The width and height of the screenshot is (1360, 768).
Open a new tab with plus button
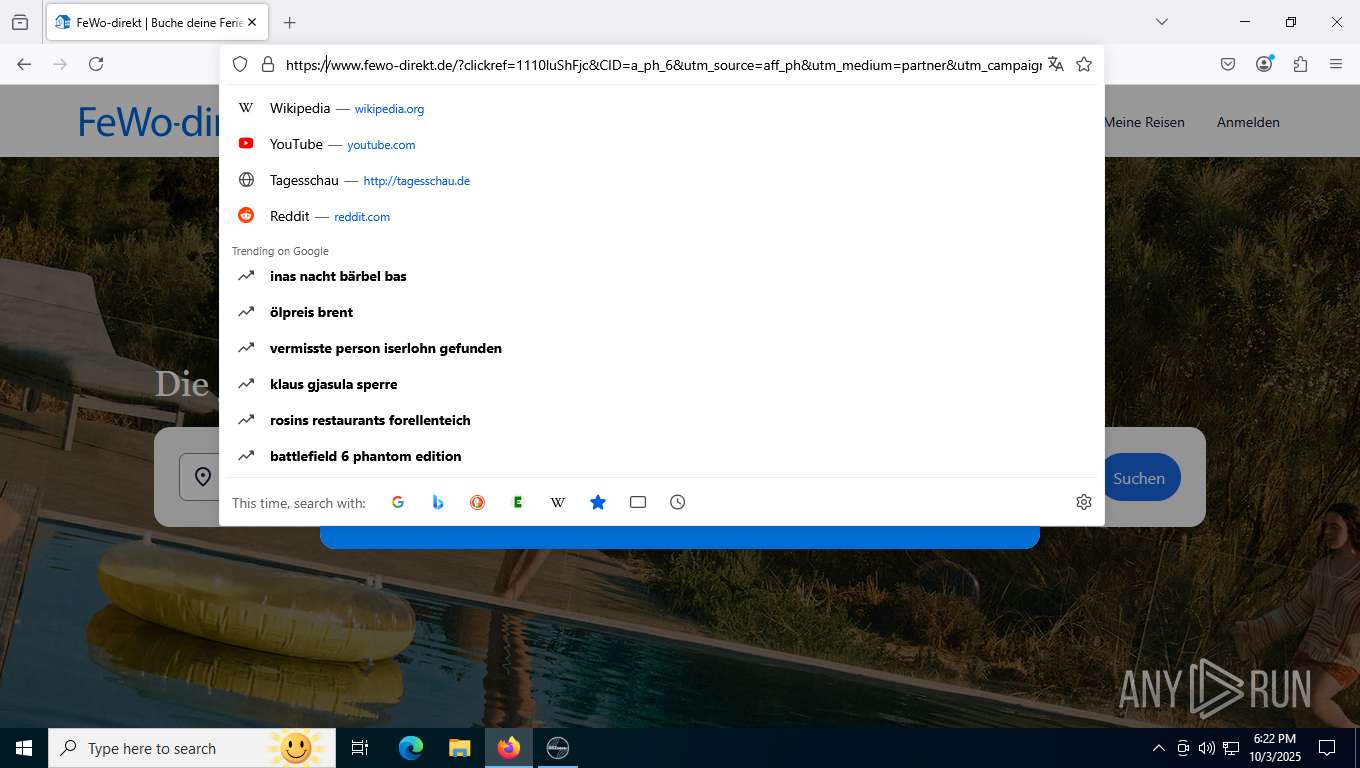(289, 22)
